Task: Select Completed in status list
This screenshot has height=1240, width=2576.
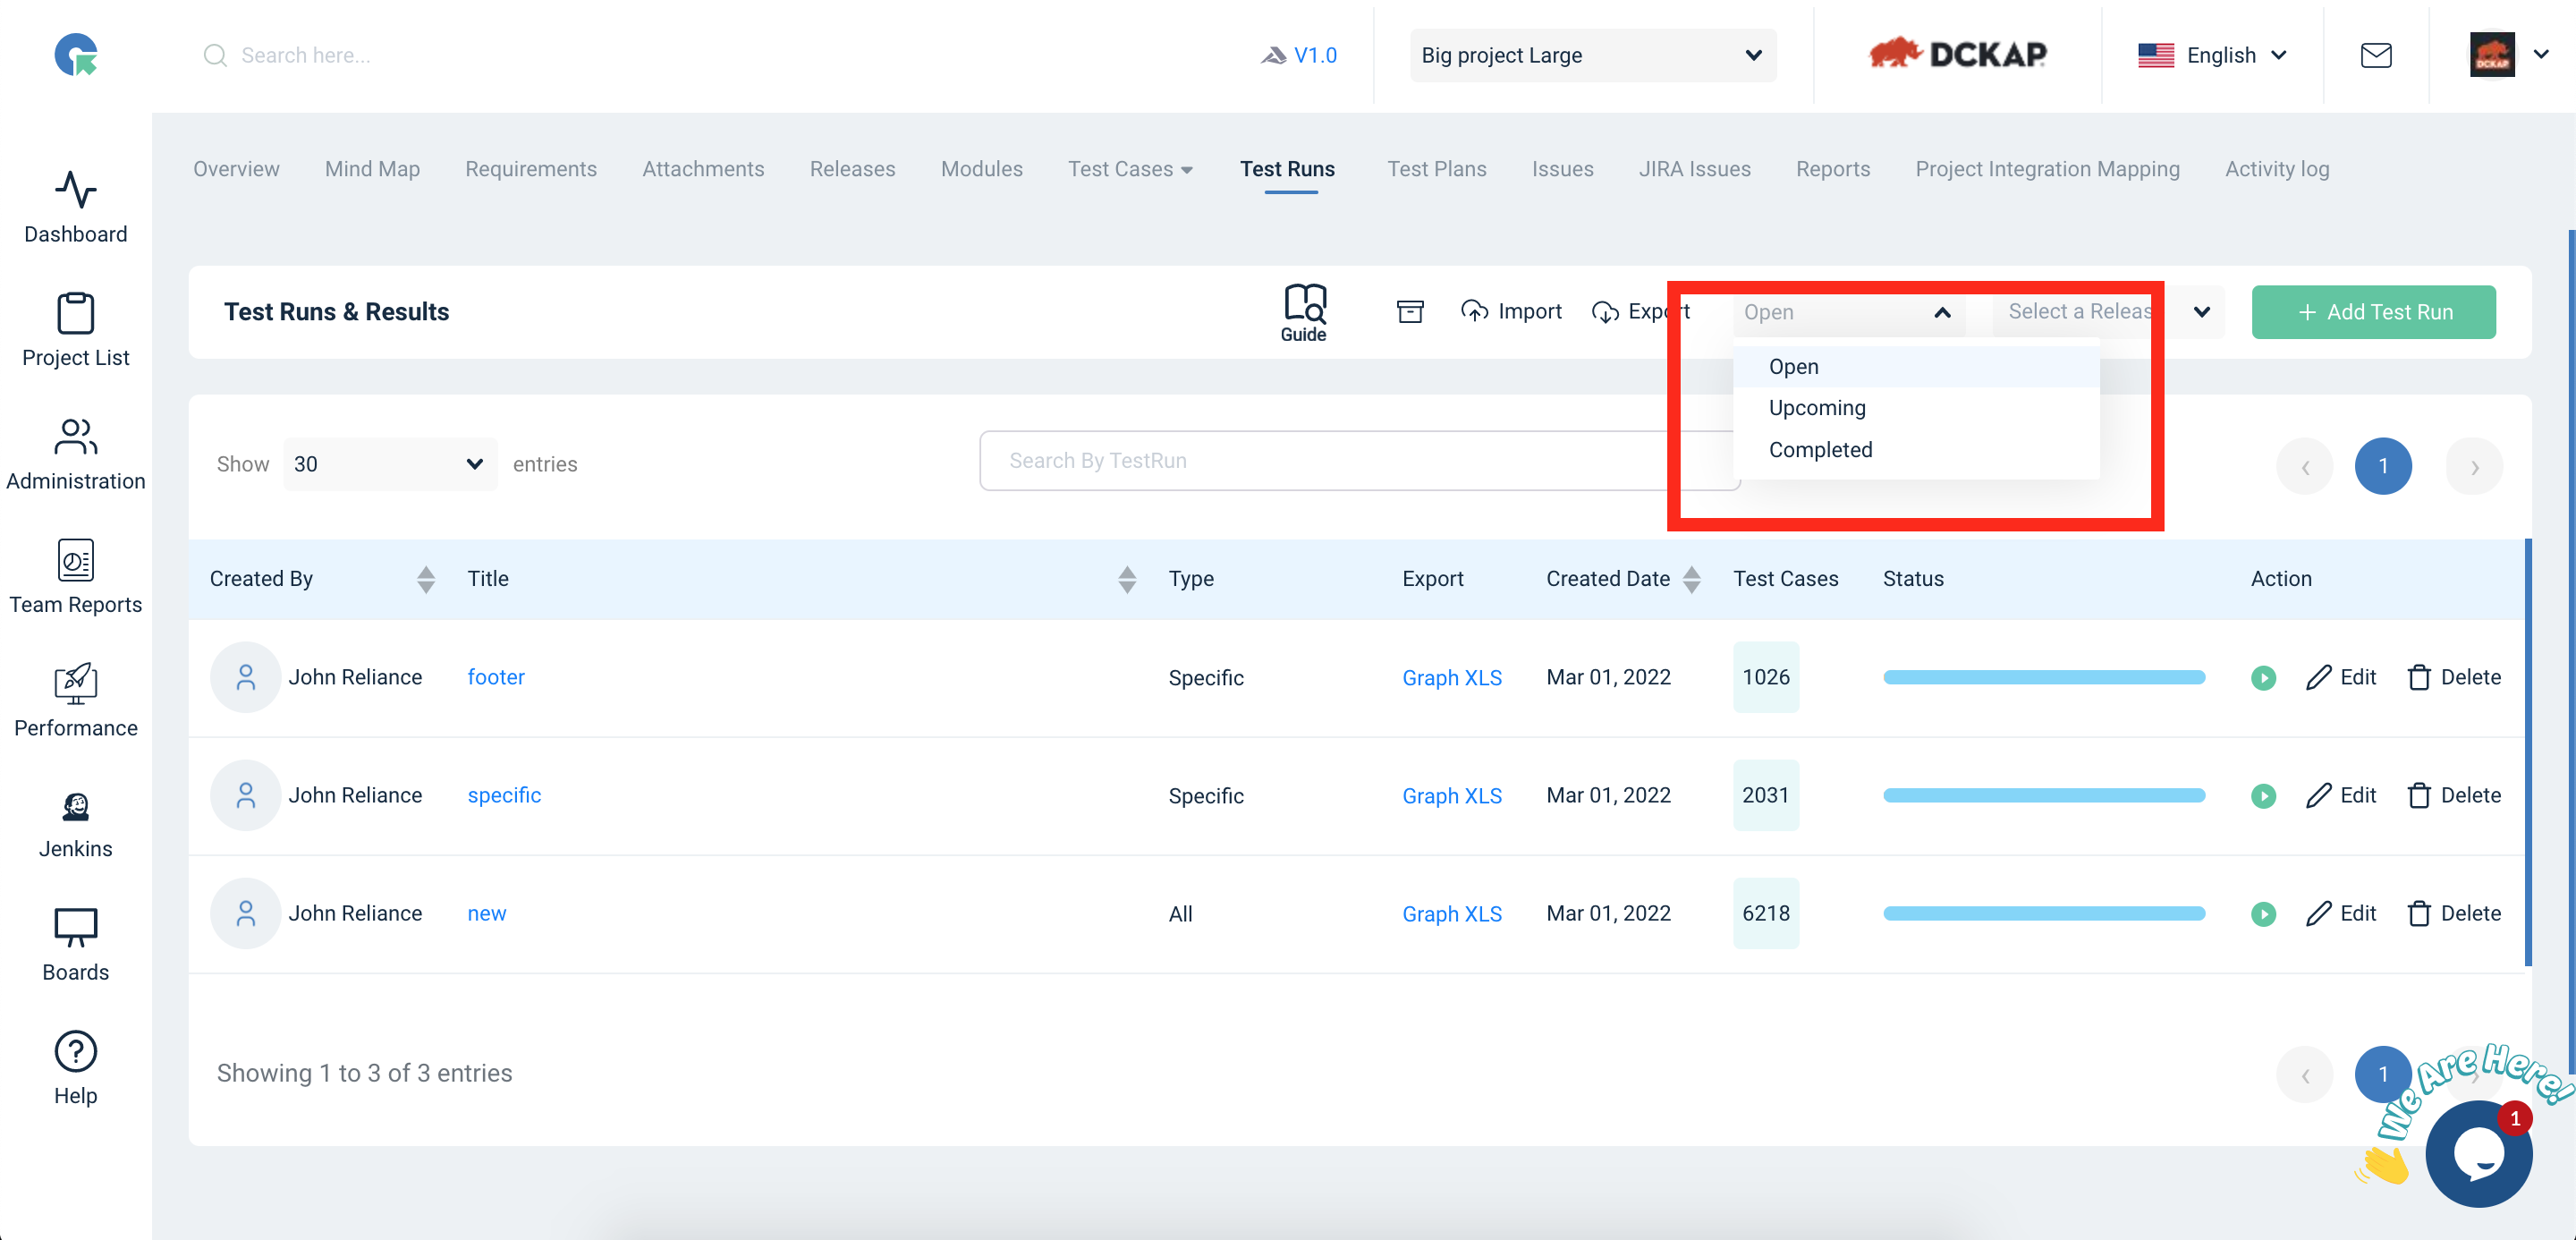Action: point(1915,450)
